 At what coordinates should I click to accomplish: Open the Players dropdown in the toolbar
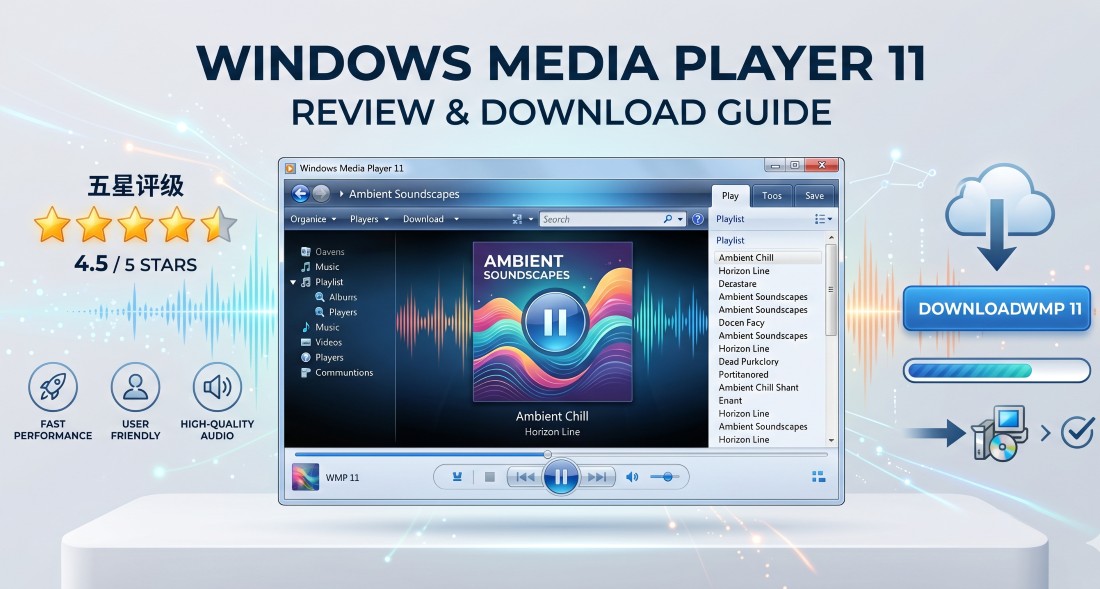[x=370, y=219]
